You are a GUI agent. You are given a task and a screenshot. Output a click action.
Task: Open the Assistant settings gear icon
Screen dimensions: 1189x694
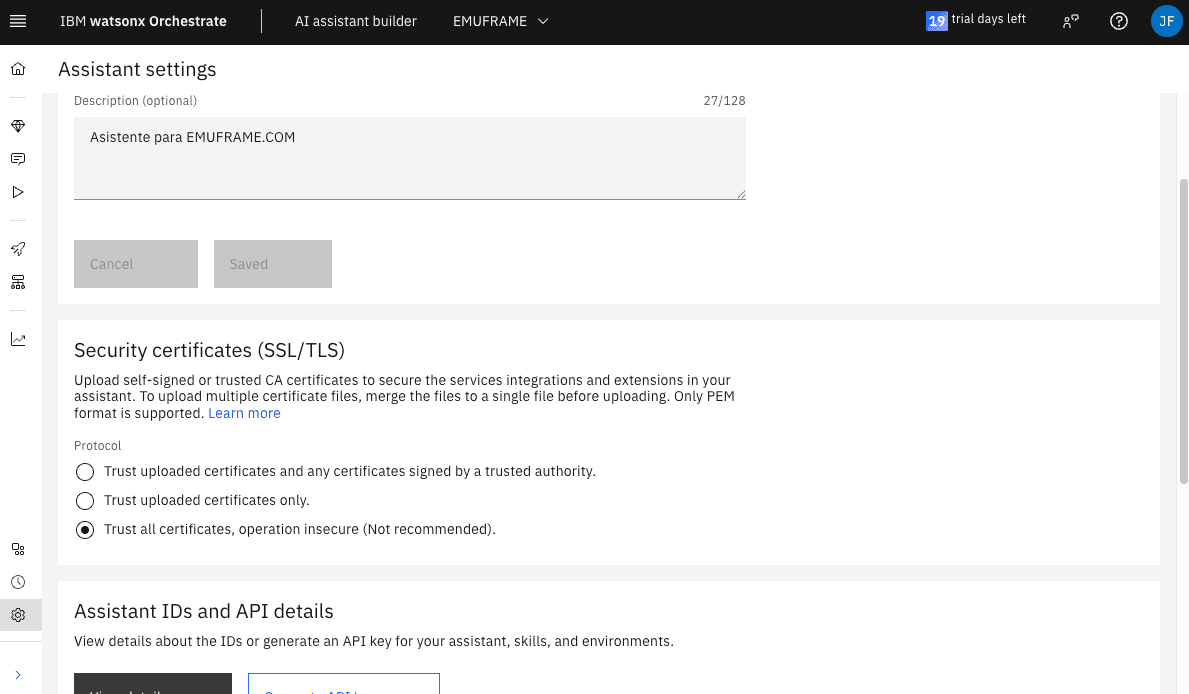click(x=18, y=615)
